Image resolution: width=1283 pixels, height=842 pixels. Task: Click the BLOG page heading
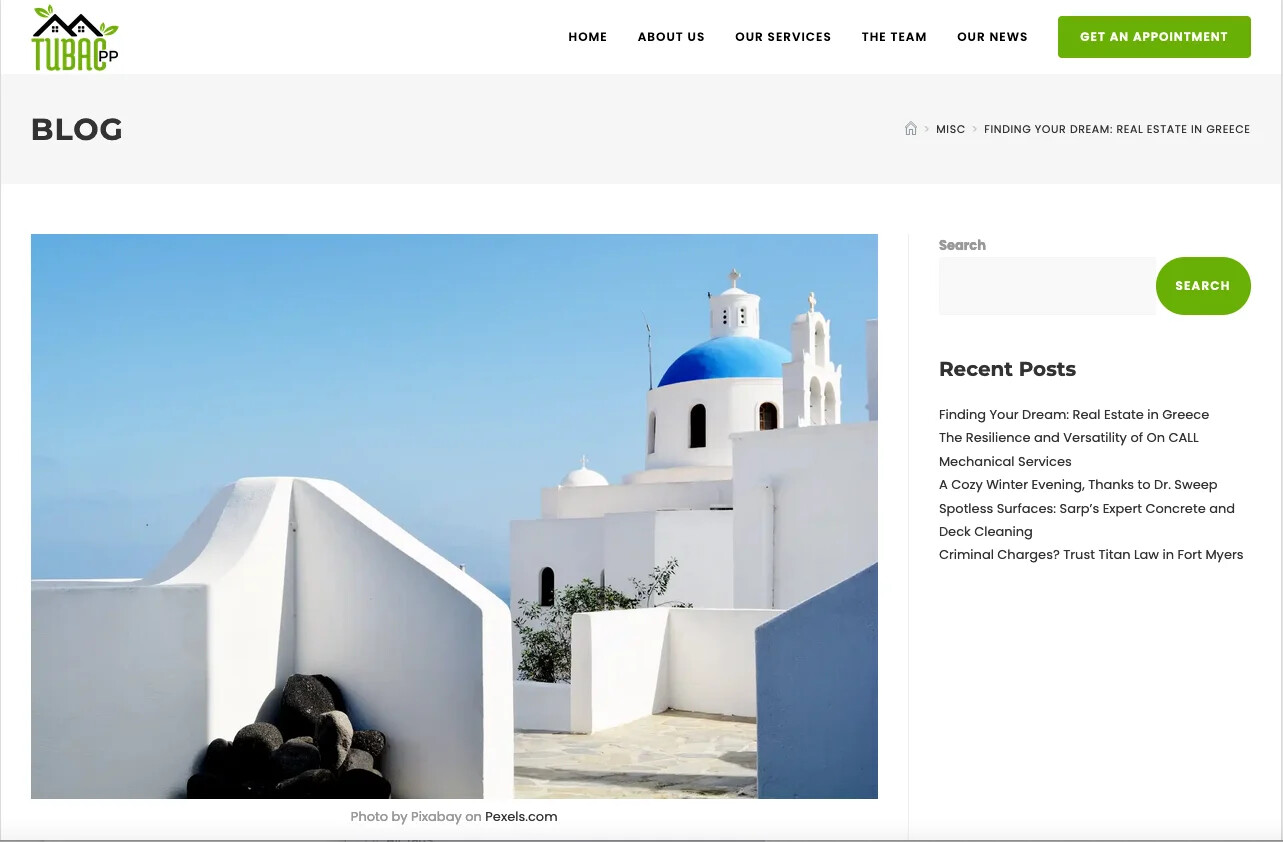[x=77, y=130]
